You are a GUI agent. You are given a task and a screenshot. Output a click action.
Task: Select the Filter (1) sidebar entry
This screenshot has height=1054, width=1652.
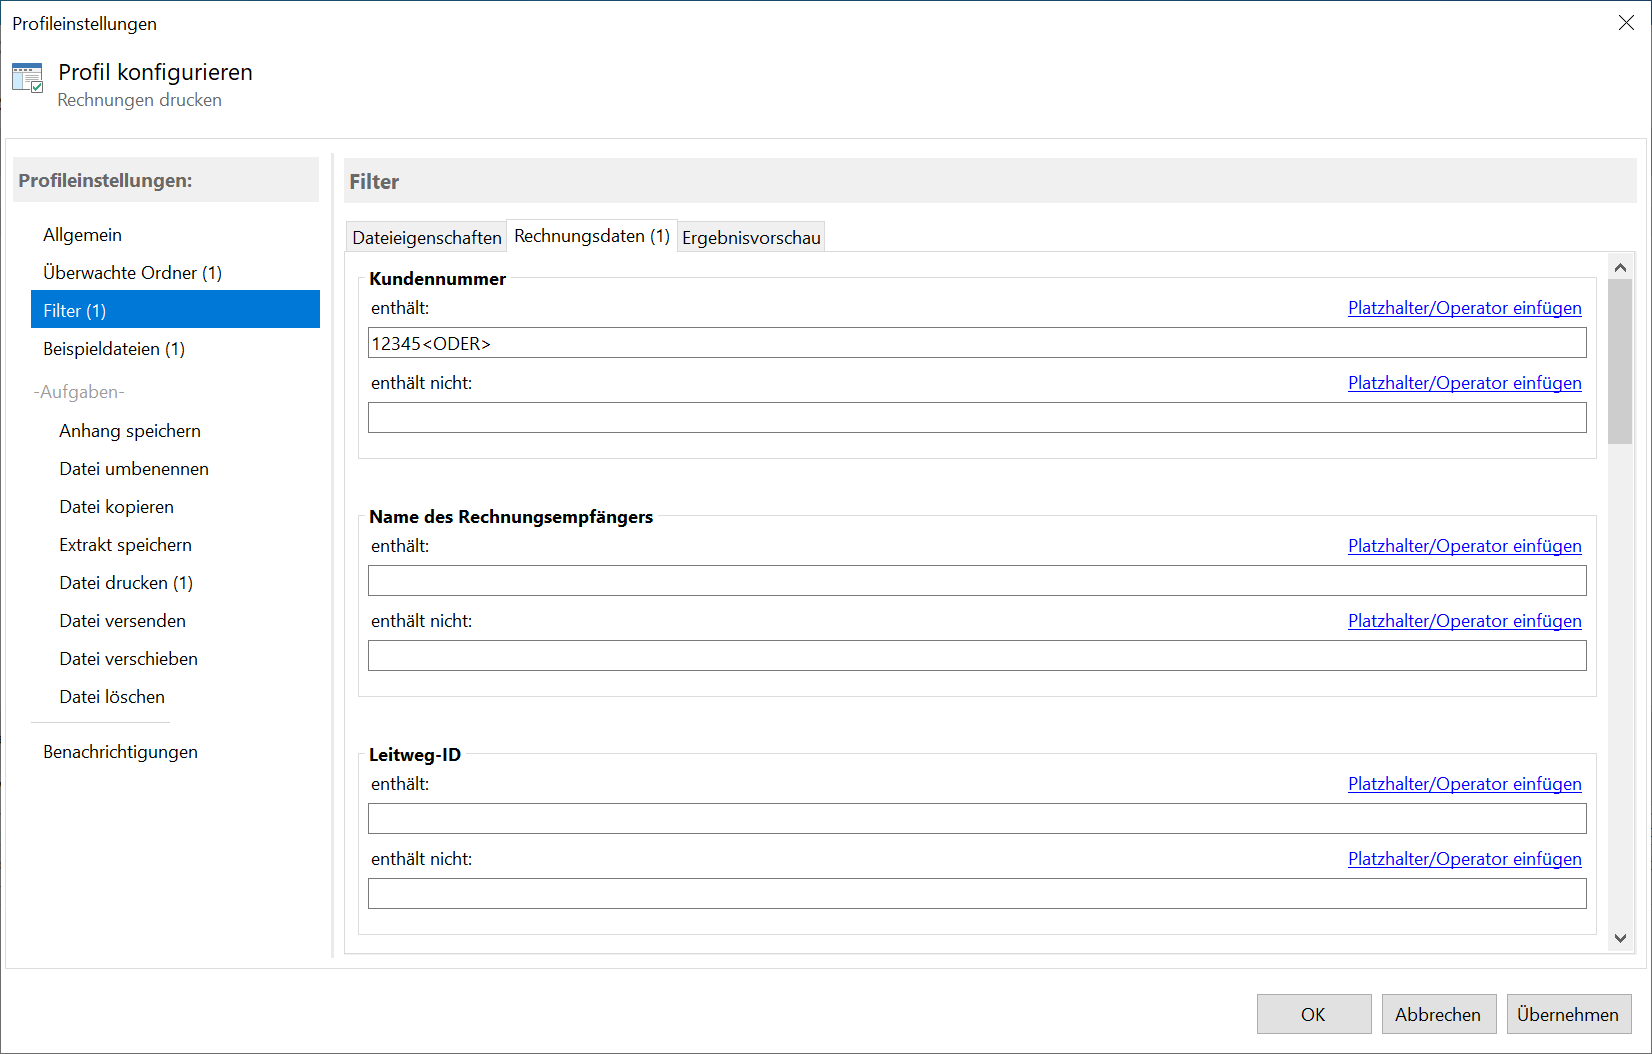[175, 310]
